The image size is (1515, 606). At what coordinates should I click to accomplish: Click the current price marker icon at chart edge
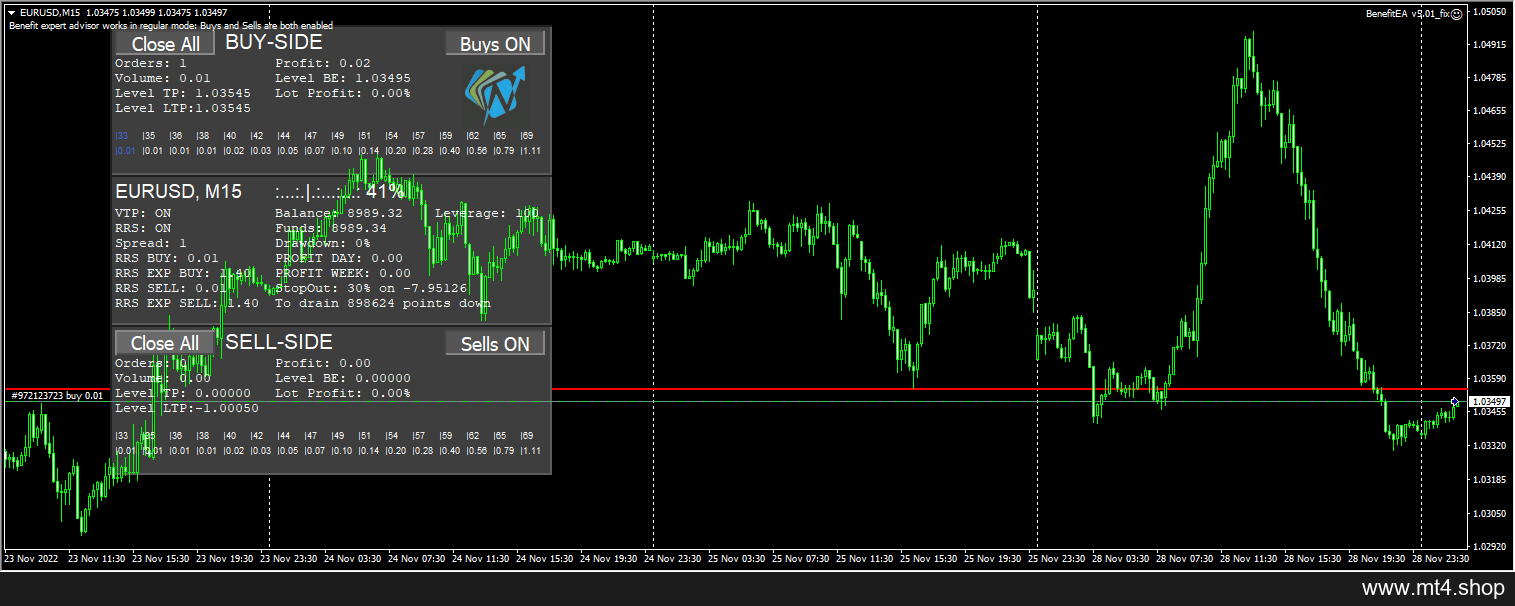pos(1454,401)
